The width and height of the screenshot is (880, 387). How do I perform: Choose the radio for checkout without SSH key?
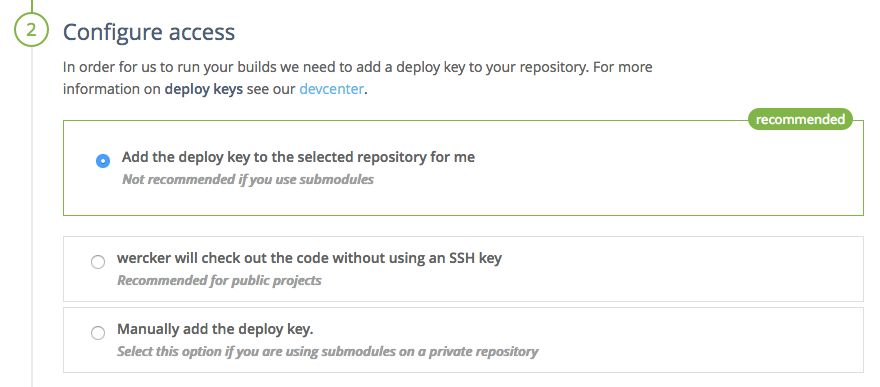tap(98, 262)
